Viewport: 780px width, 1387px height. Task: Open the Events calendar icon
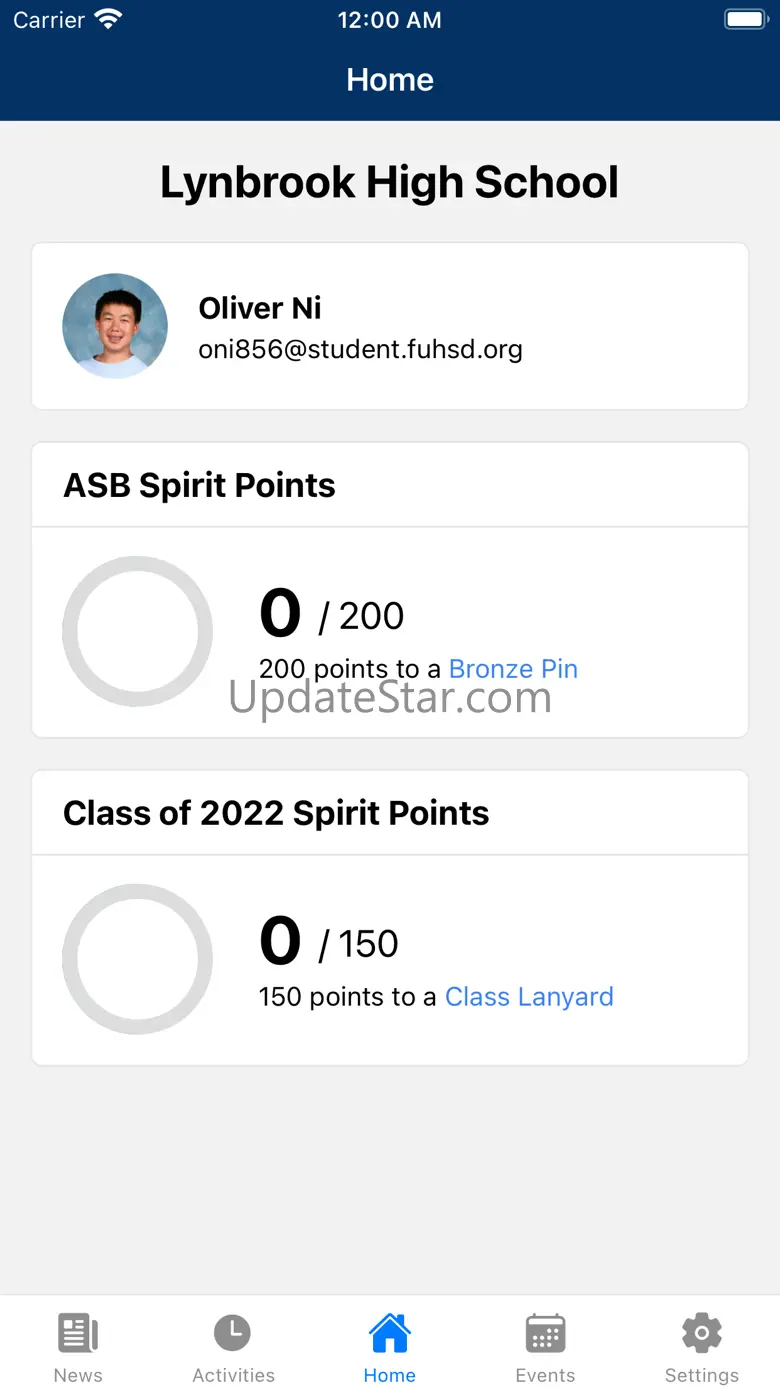(x=545, y=1333)
